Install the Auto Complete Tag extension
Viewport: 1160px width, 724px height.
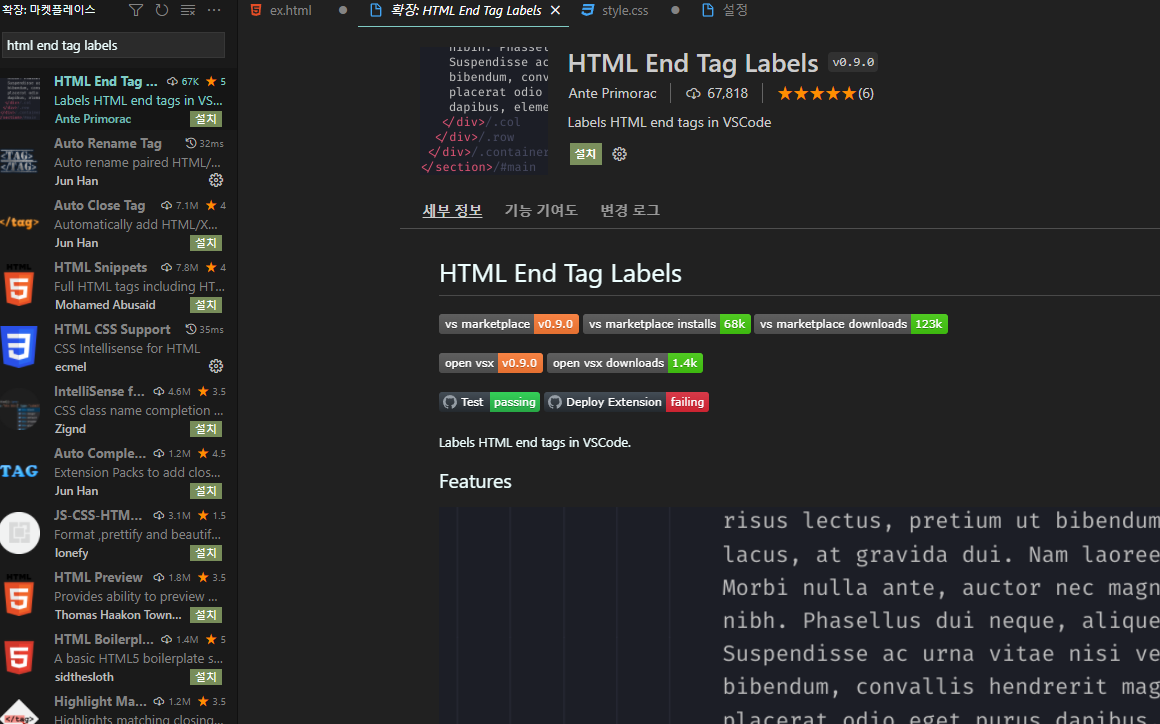point(206,491)
